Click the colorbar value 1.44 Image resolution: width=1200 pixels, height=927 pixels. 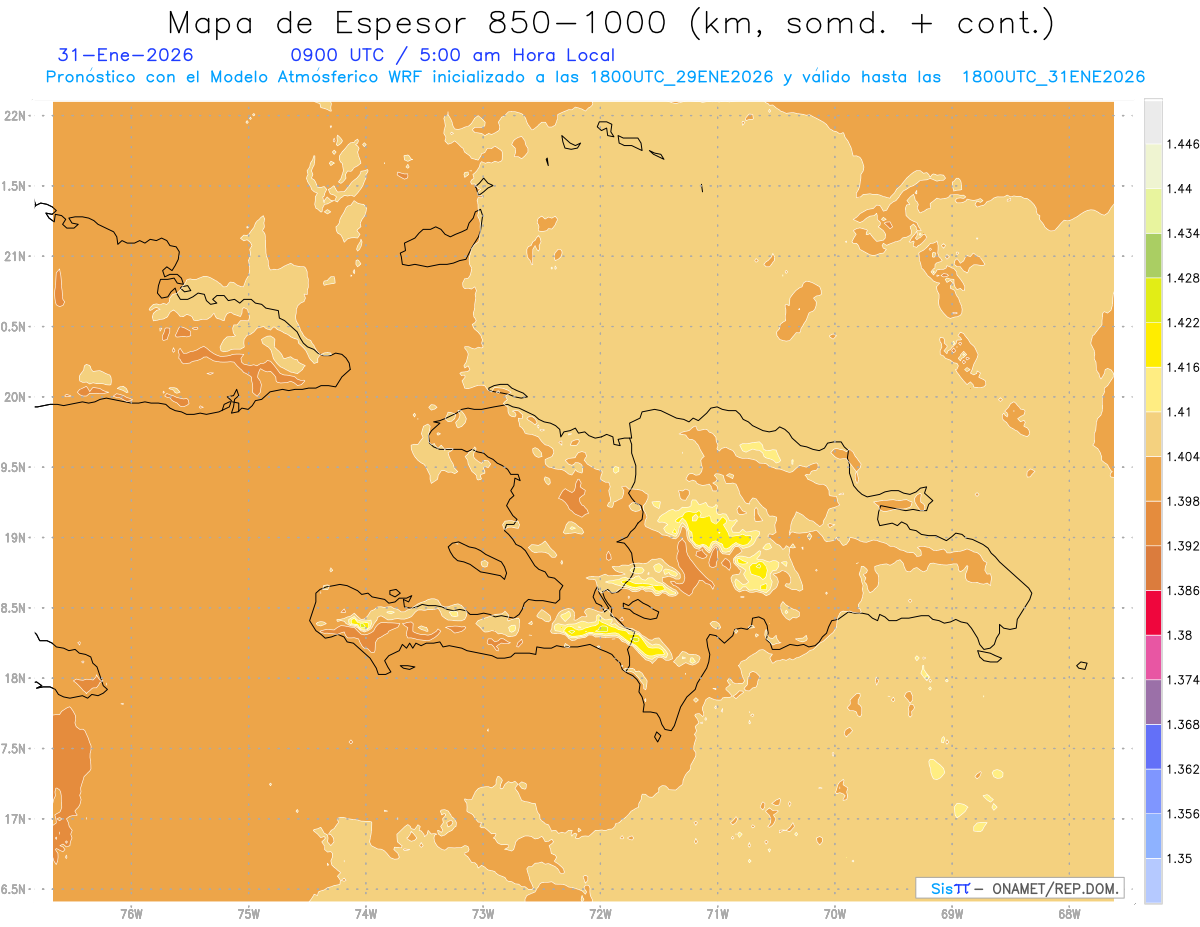pyautogui.click(x=1180, y=189)
